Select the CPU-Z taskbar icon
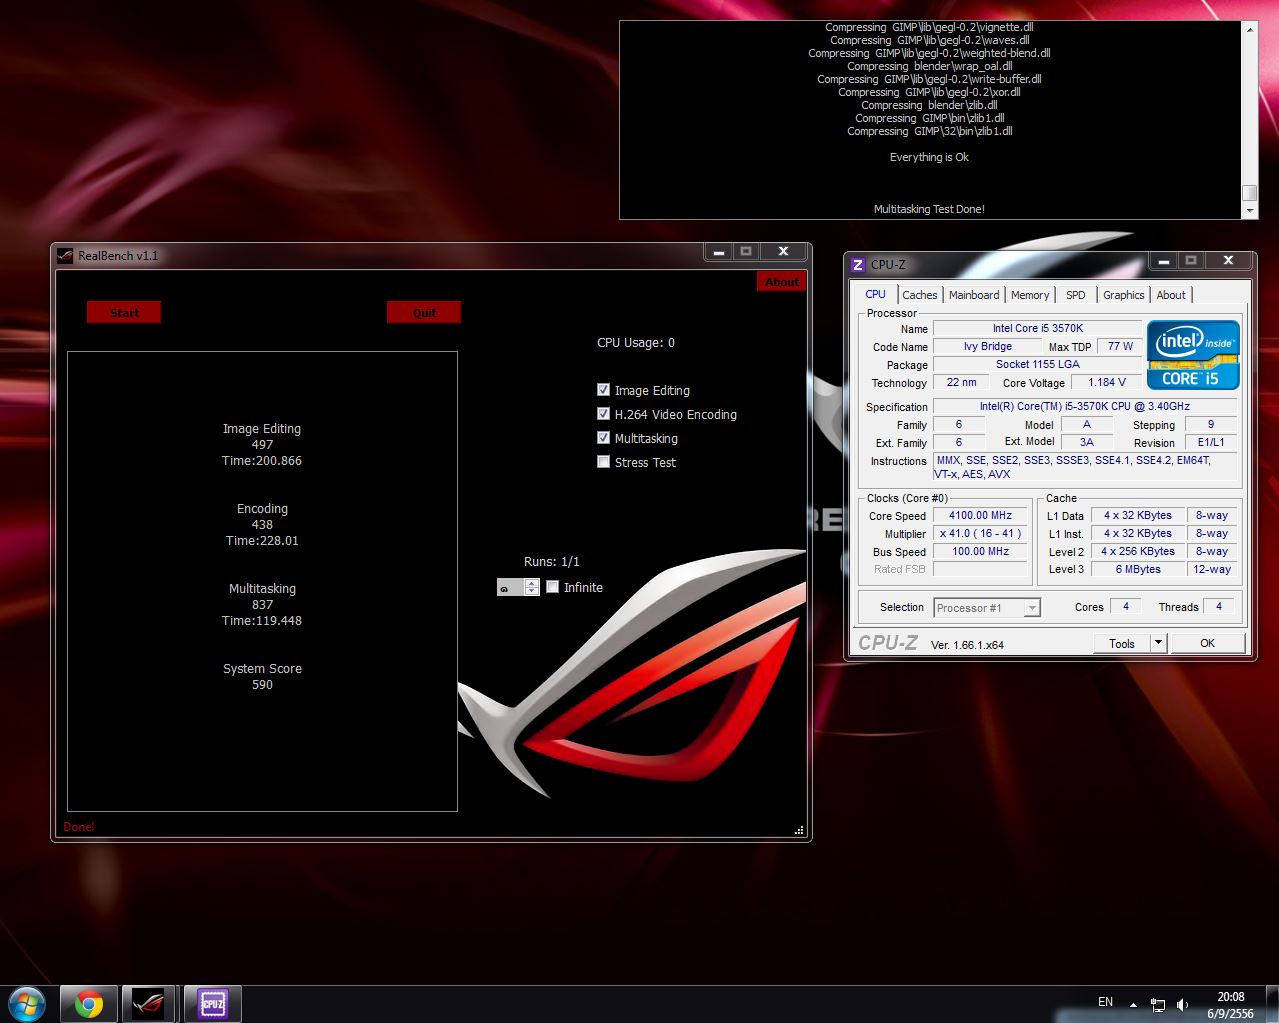 [212, 1004]
